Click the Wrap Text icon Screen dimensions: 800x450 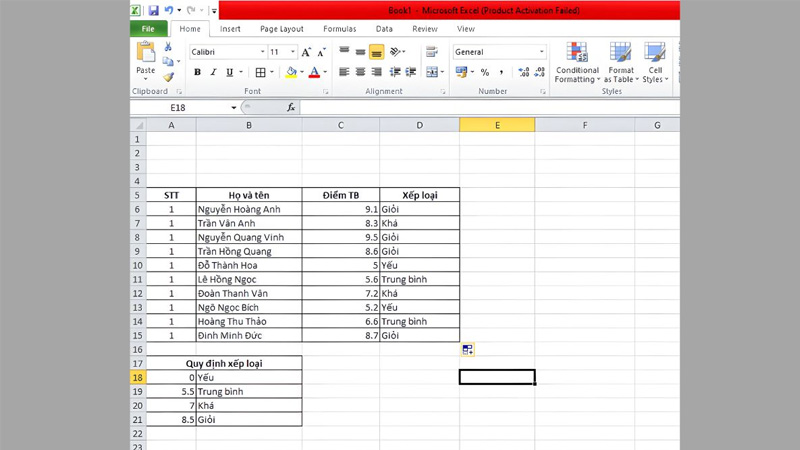coord(432,52)
